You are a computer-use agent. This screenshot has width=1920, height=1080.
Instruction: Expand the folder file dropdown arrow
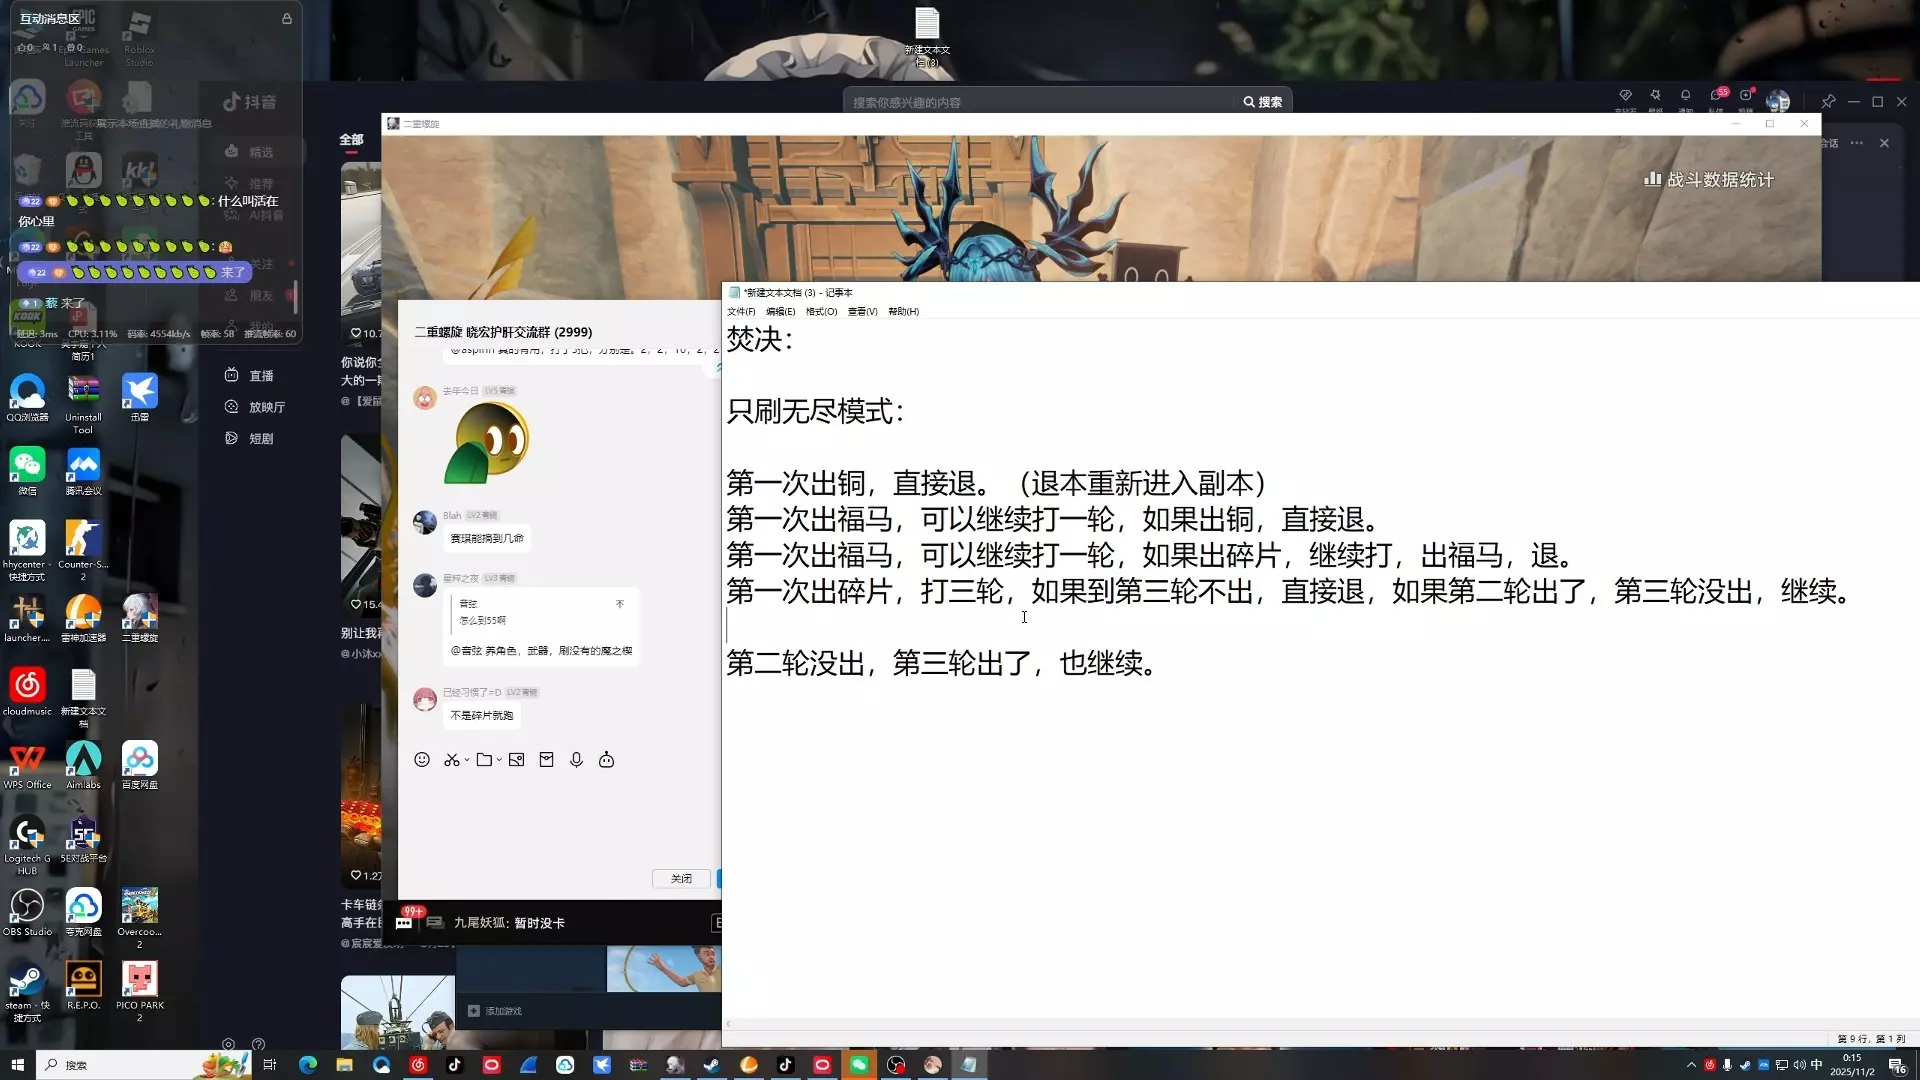click(x=499, y=761)
